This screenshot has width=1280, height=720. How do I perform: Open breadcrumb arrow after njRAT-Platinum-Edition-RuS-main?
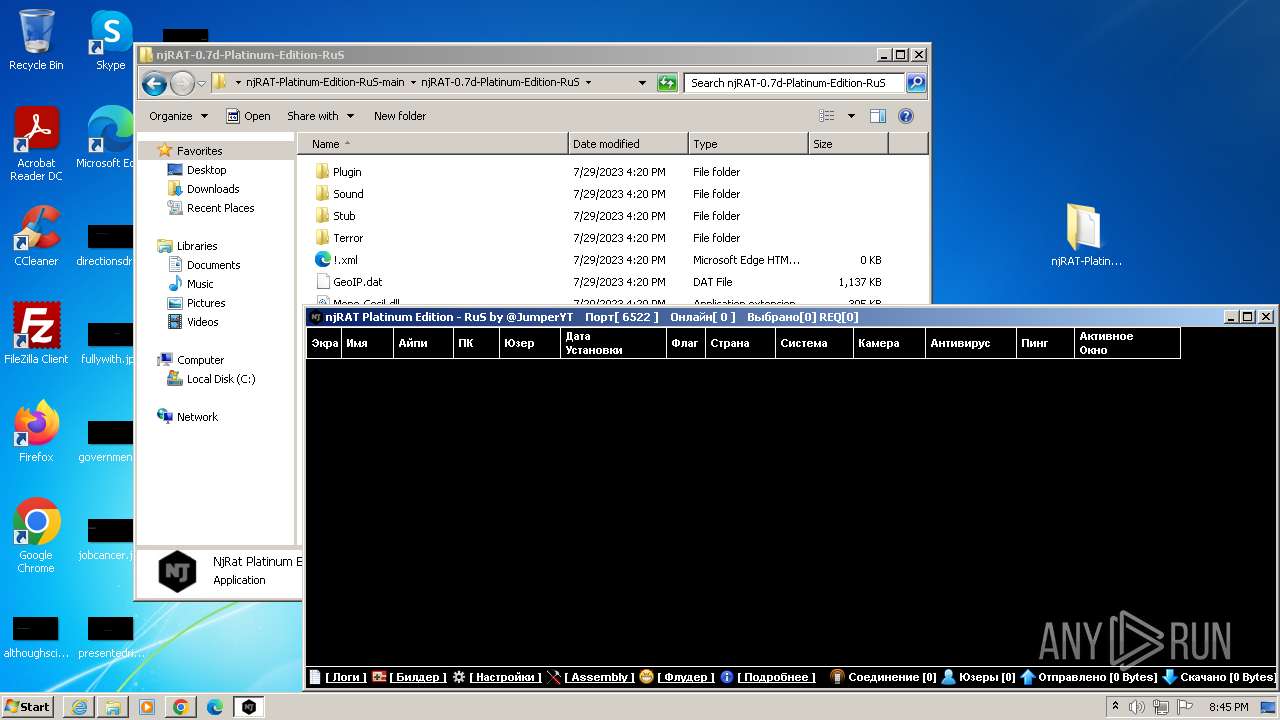click(x=412, y=83)
